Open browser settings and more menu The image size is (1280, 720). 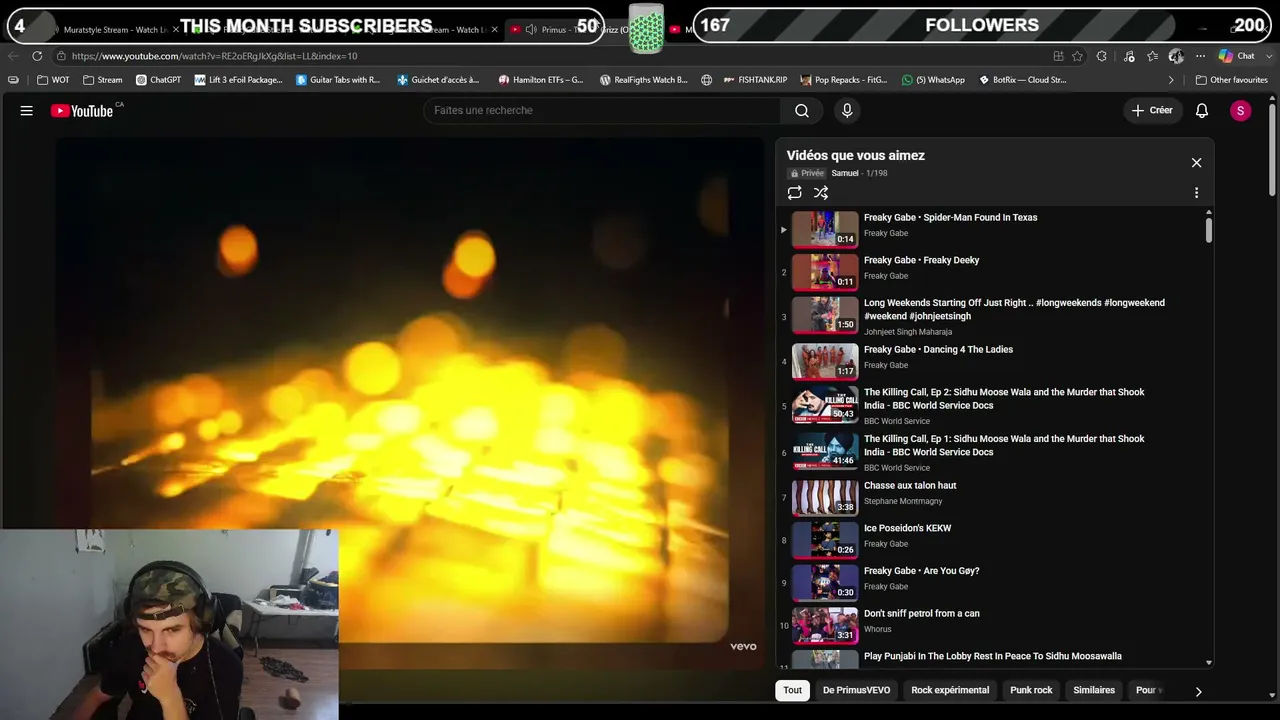pos(1199,56)
